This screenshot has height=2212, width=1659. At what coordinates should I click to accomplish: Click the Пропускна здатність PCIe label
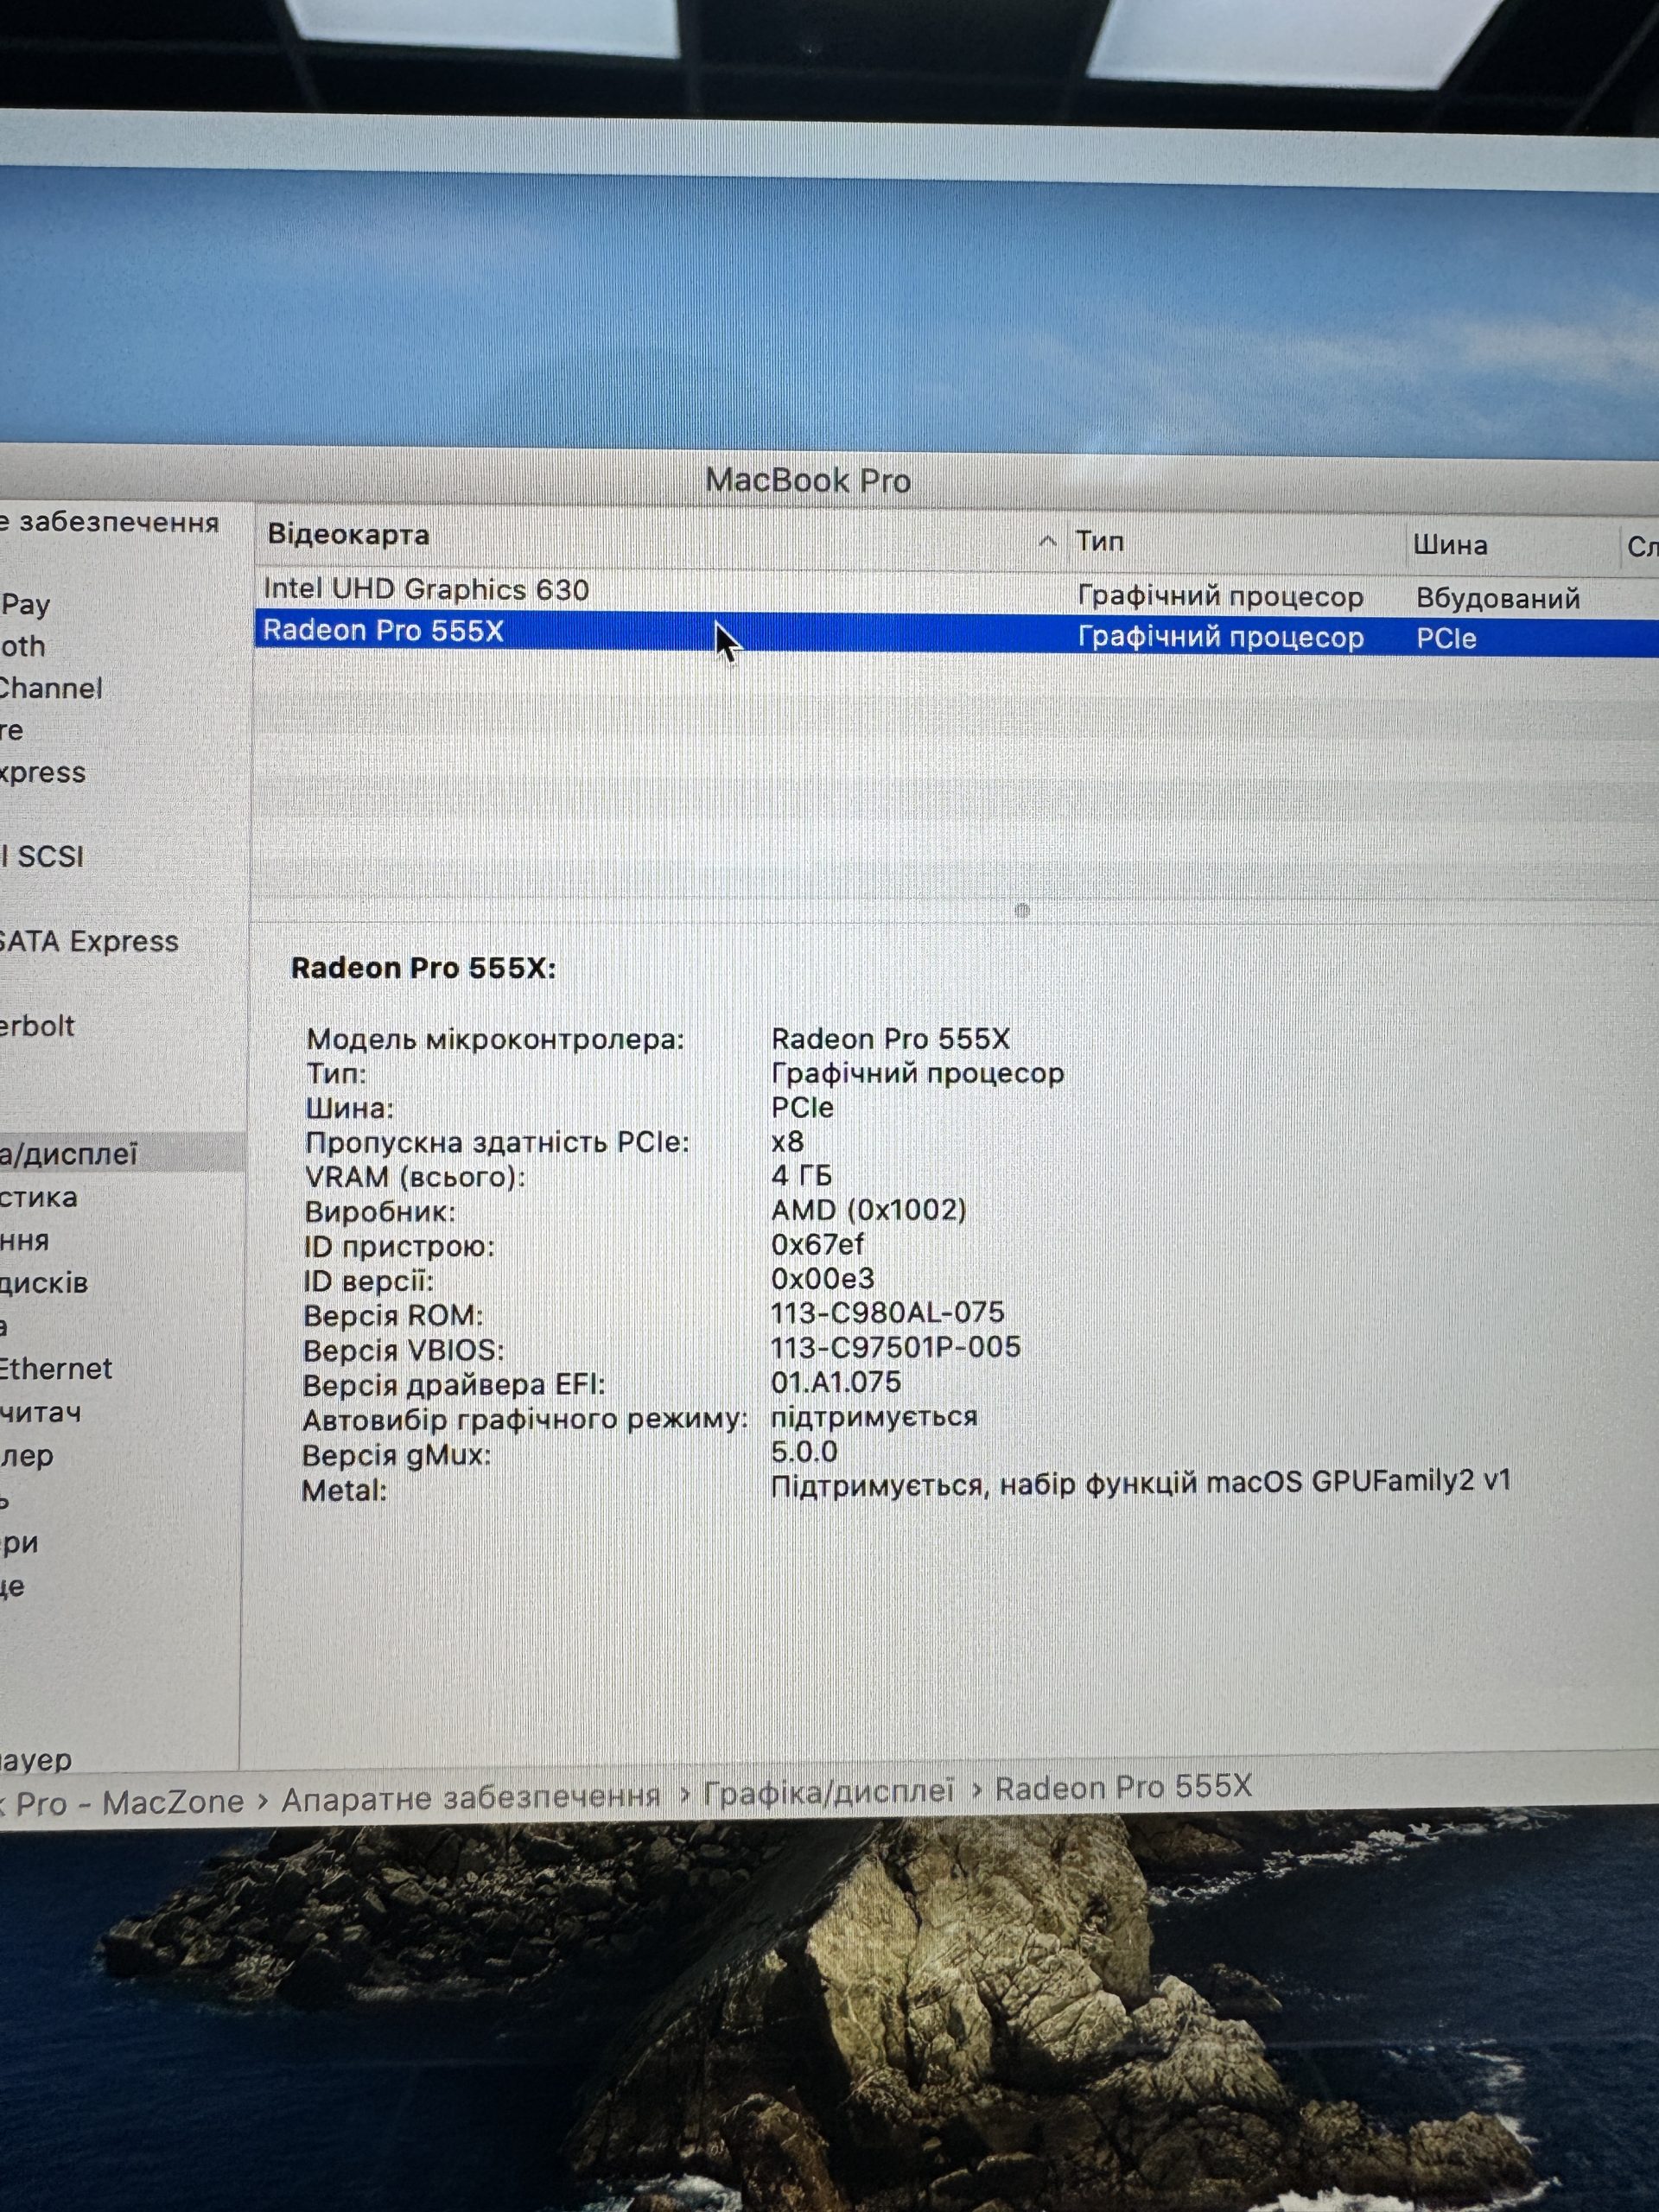pos(497,1142)
